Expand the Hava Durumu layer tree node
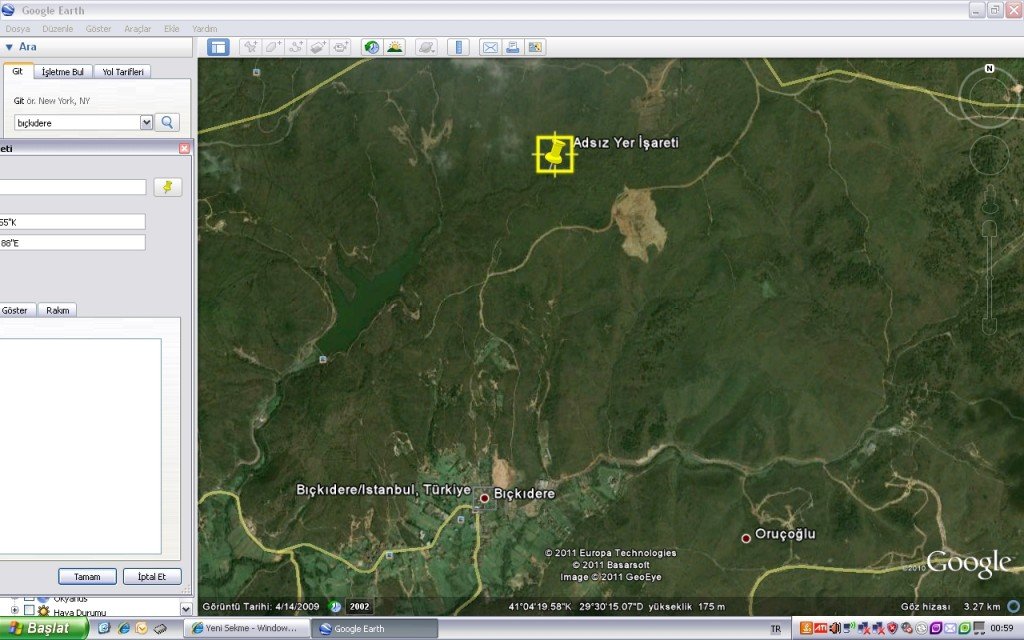 tap(14, 611)
